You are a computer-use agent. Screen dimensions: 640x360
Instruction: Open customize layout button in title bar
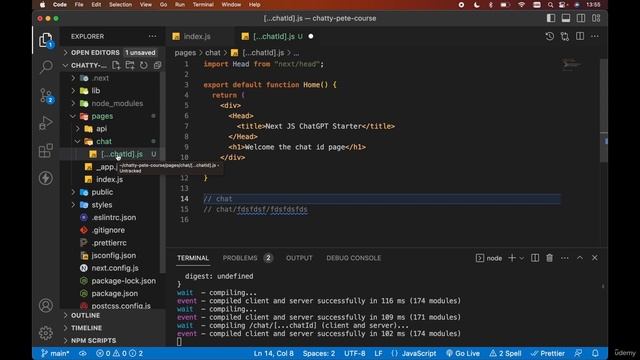596,18
